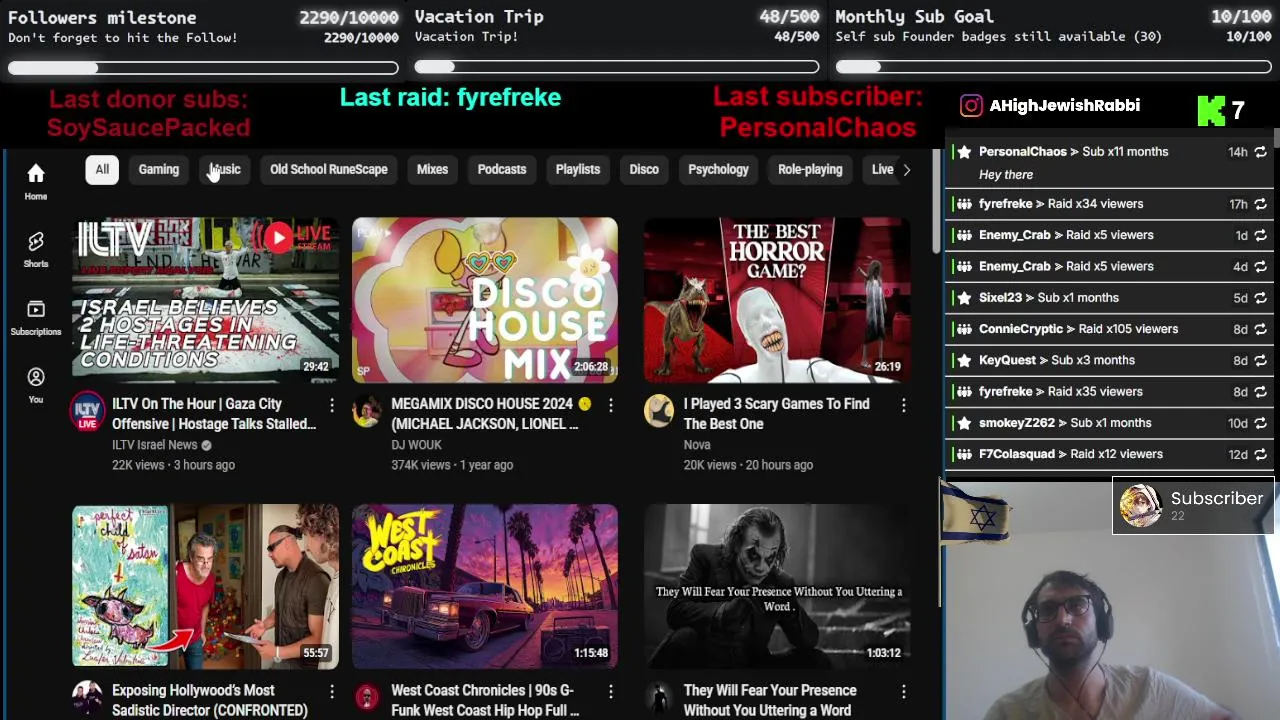Replay the F7Colasquad raid alert
1280x720 pixels.
click(1260, 454)
